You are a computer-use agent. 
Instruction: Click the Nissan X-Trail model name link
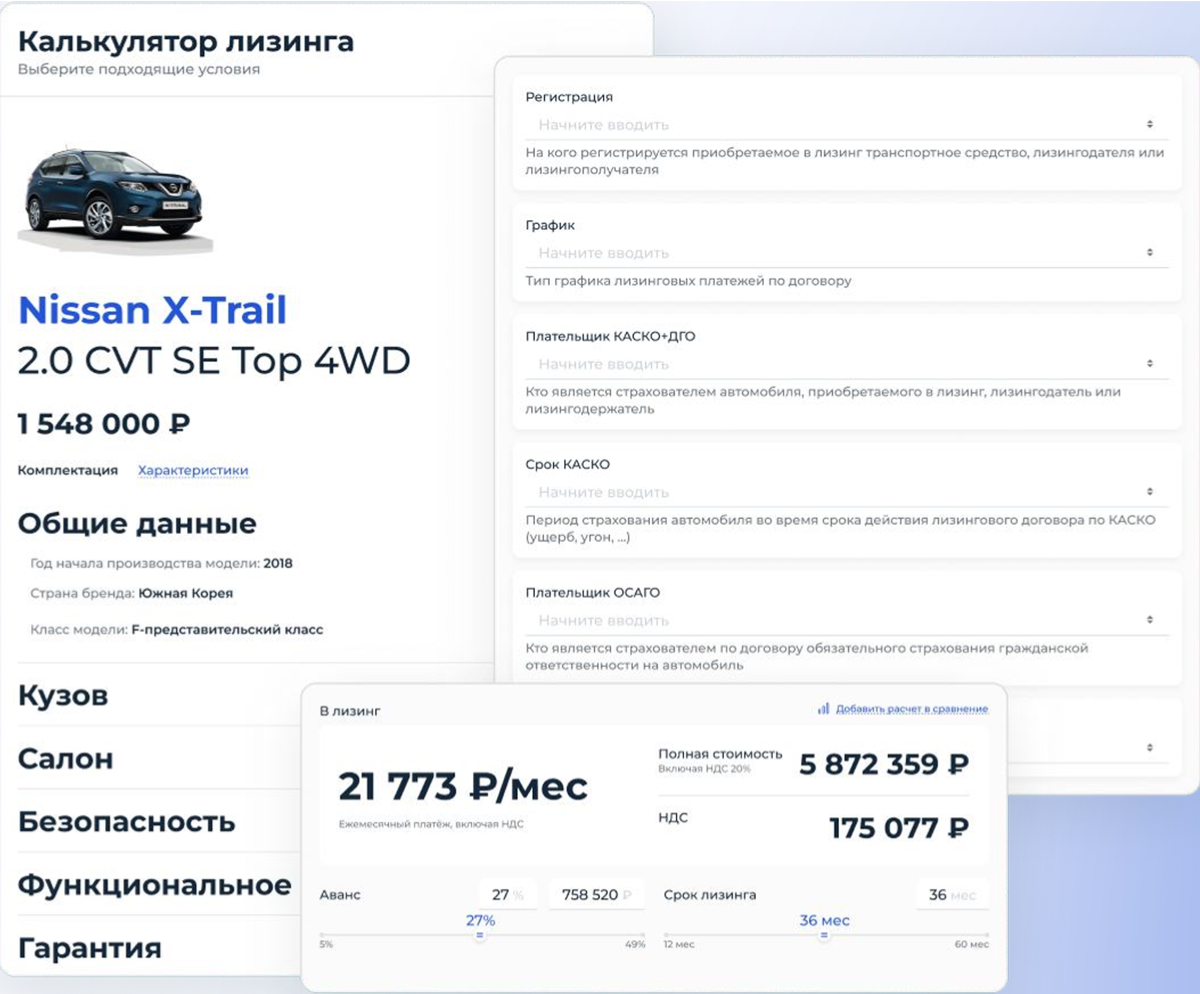click(150, 311)
